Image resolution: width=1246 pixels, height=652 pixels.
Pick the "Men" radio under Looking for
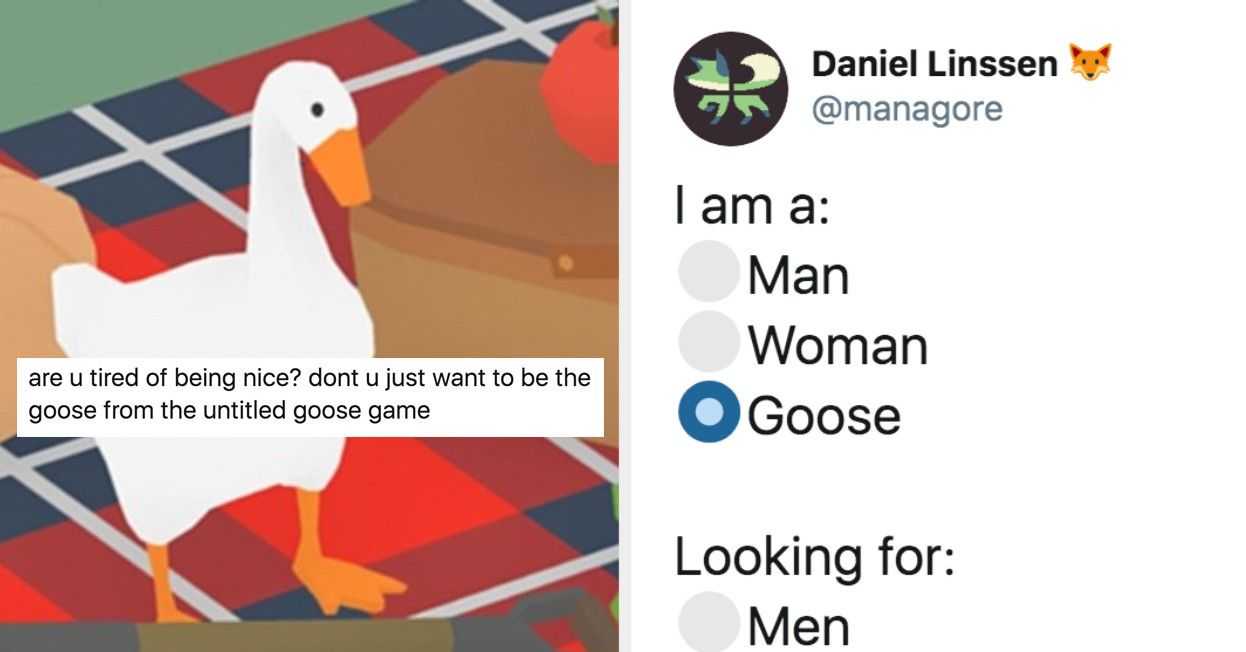click(708, 623)
